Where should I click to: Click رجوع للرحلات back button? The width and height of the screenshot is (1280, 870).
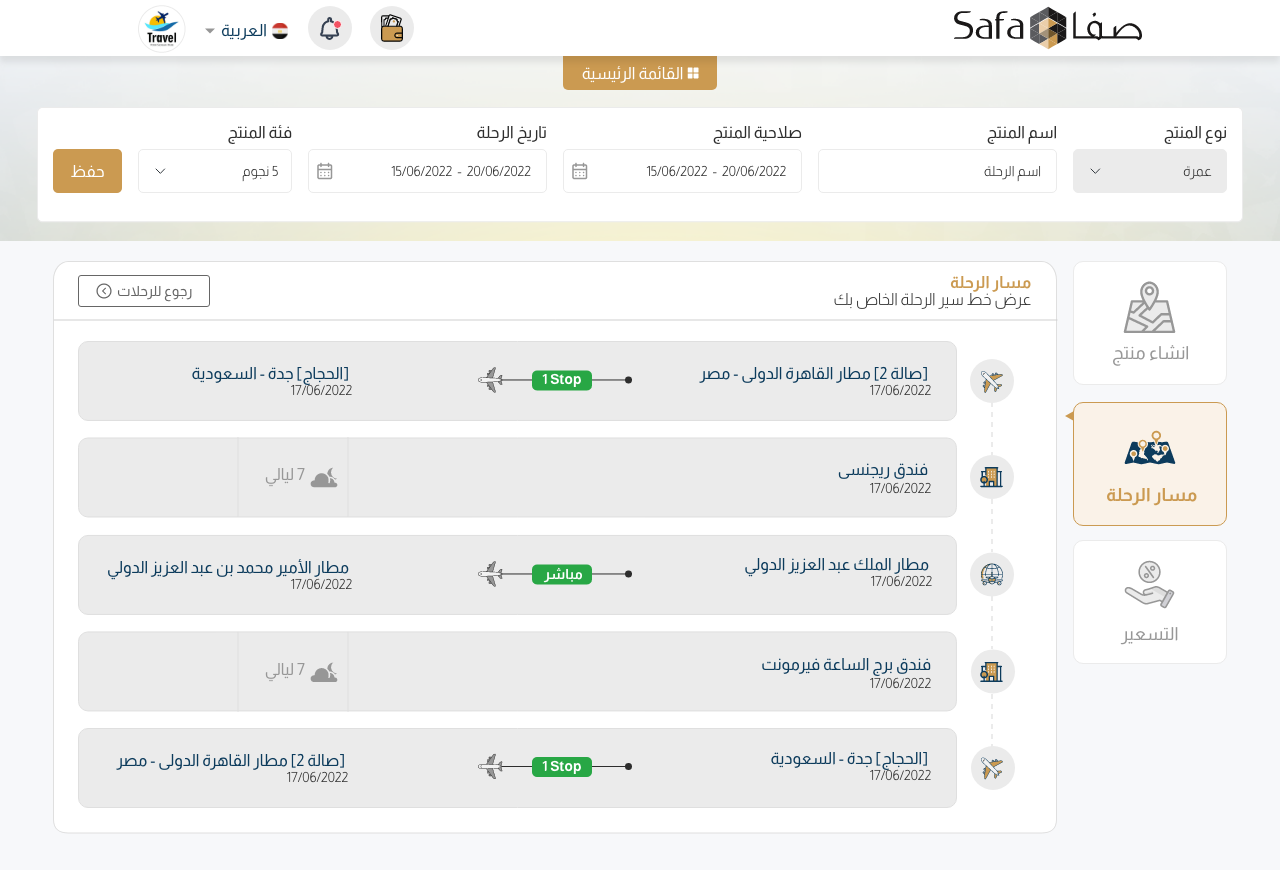pyautogui.click(x=144, y=291)
